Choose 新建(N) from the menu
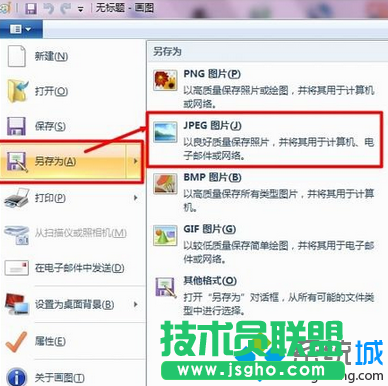The width and height of the screenshot is (388, 386). point(51,56)
